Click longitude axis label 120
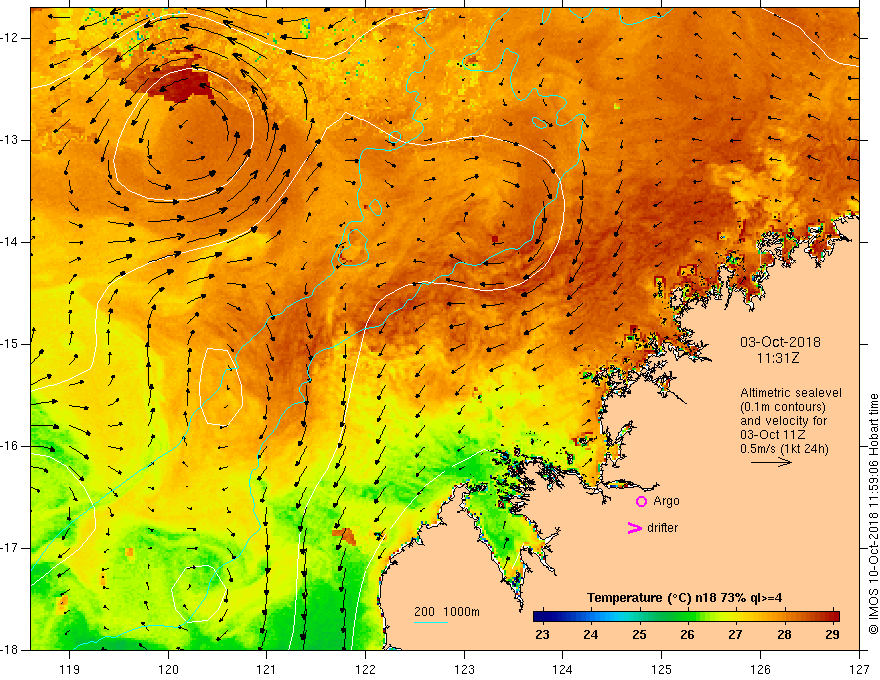 pyautogui.click(x=168, y=669)
